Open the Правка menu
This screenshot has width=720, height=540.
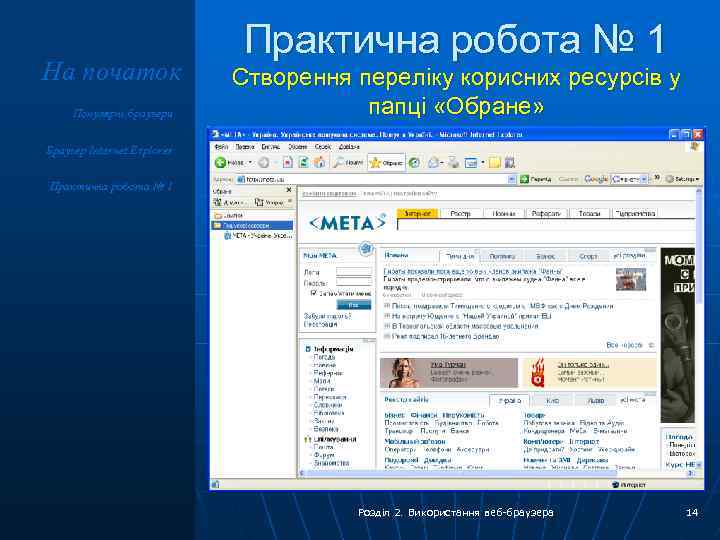tap(245, 147)
